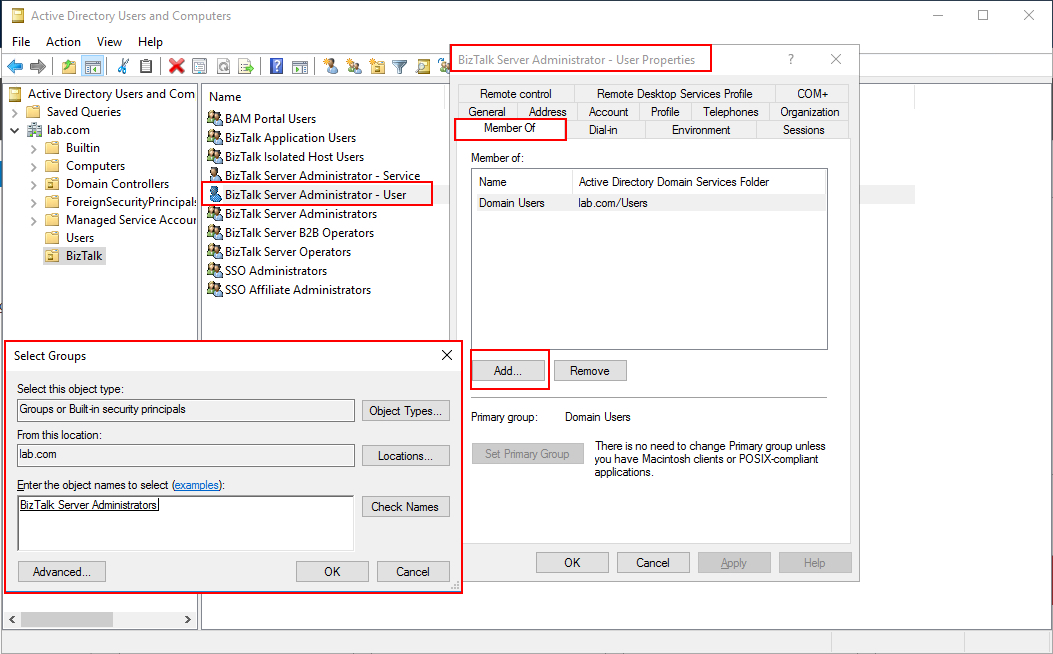
Task: Expand the Managed Service Accounts node
Action: (34, 220)
